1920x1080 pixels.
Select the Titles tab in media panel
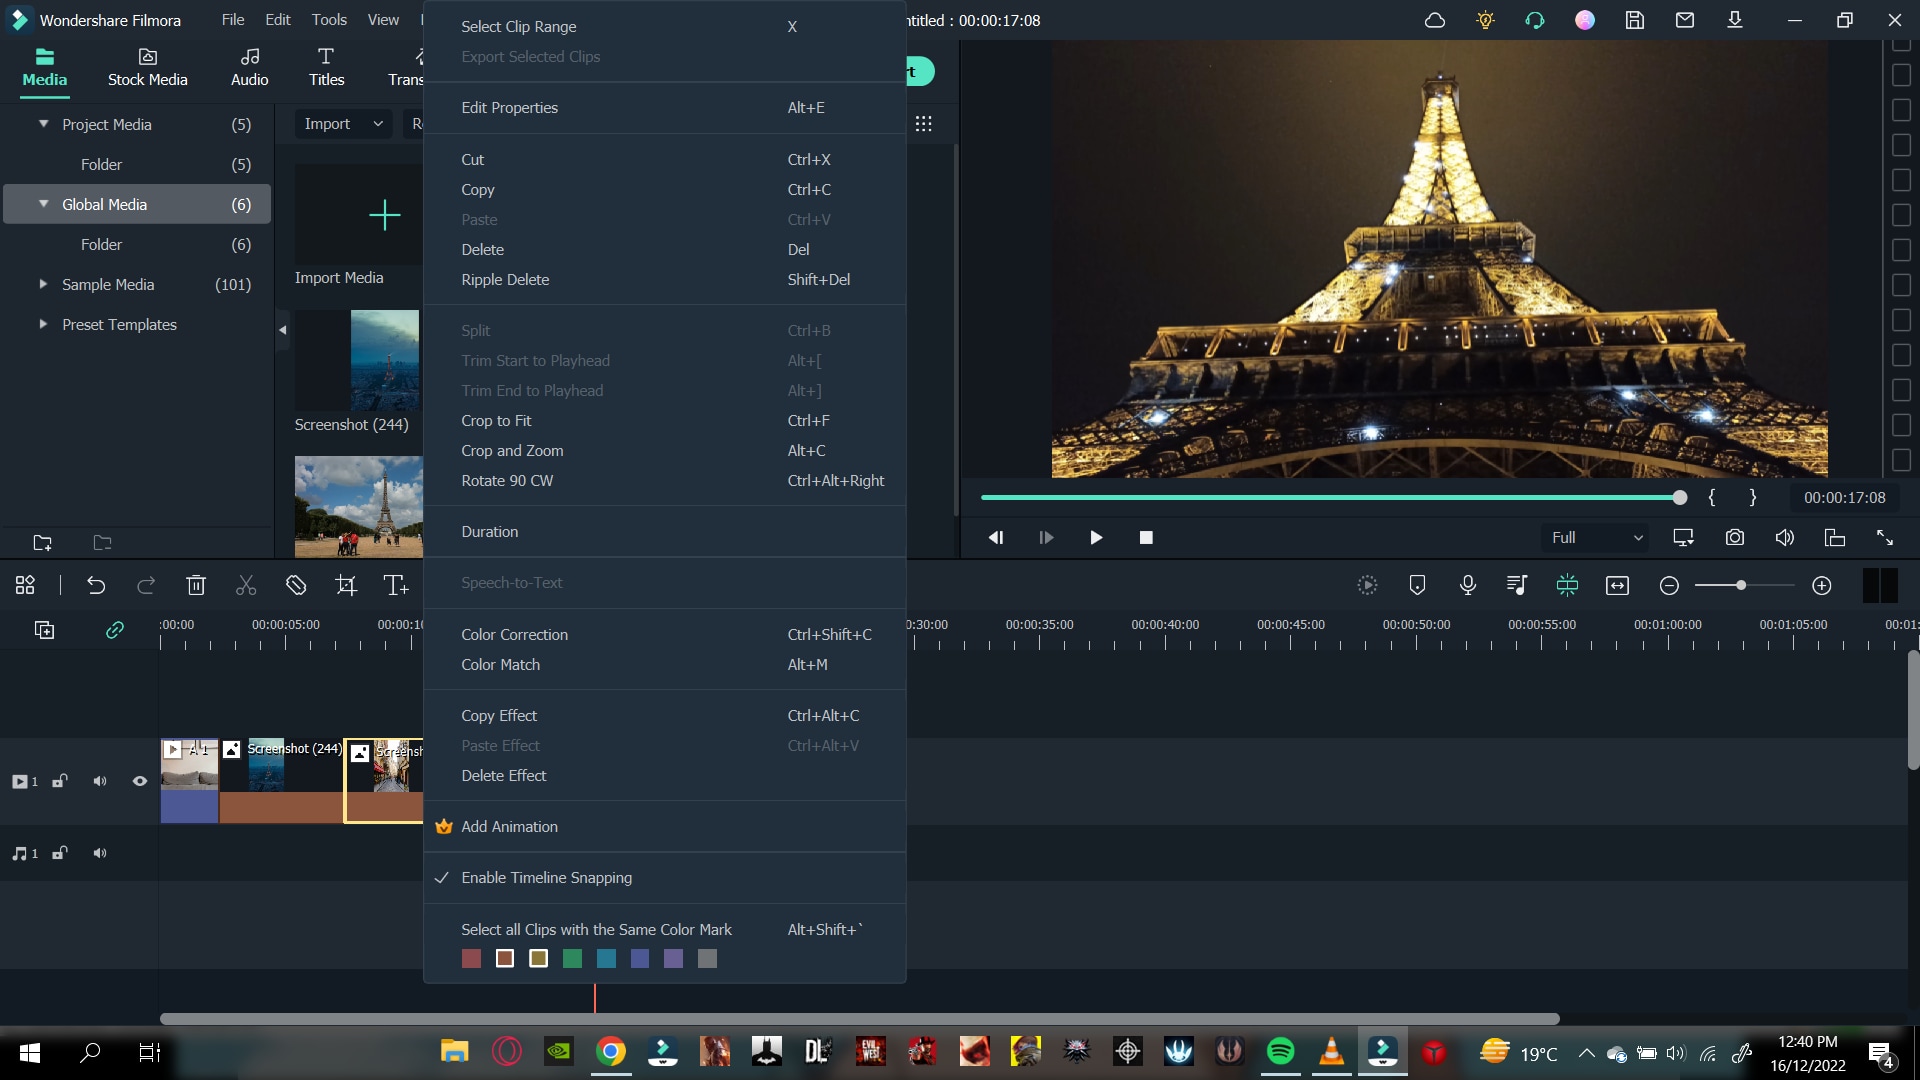326,66
